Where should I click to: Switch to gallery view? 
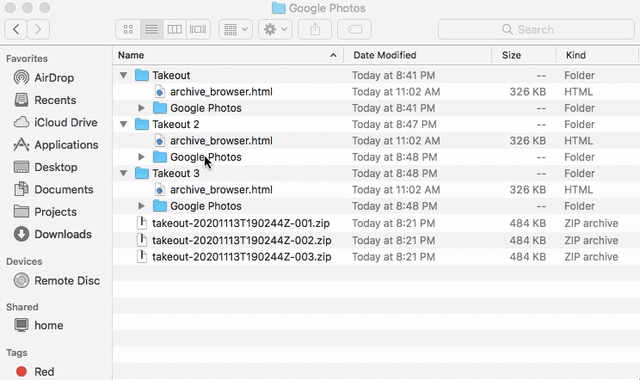pos(198,29)
